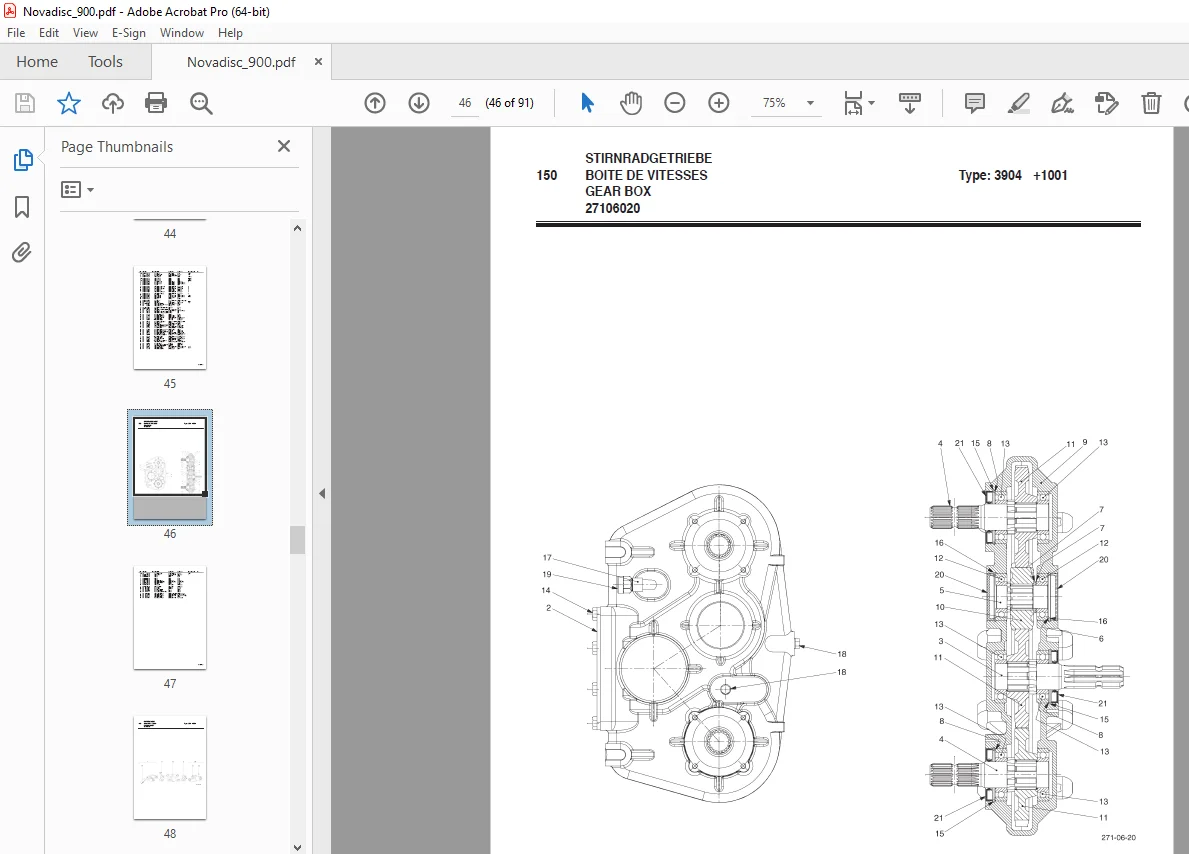Click the STIRNRADGETRIEBE title text
The width and height of the screenshot is (1189, 854).
[648, 158]
